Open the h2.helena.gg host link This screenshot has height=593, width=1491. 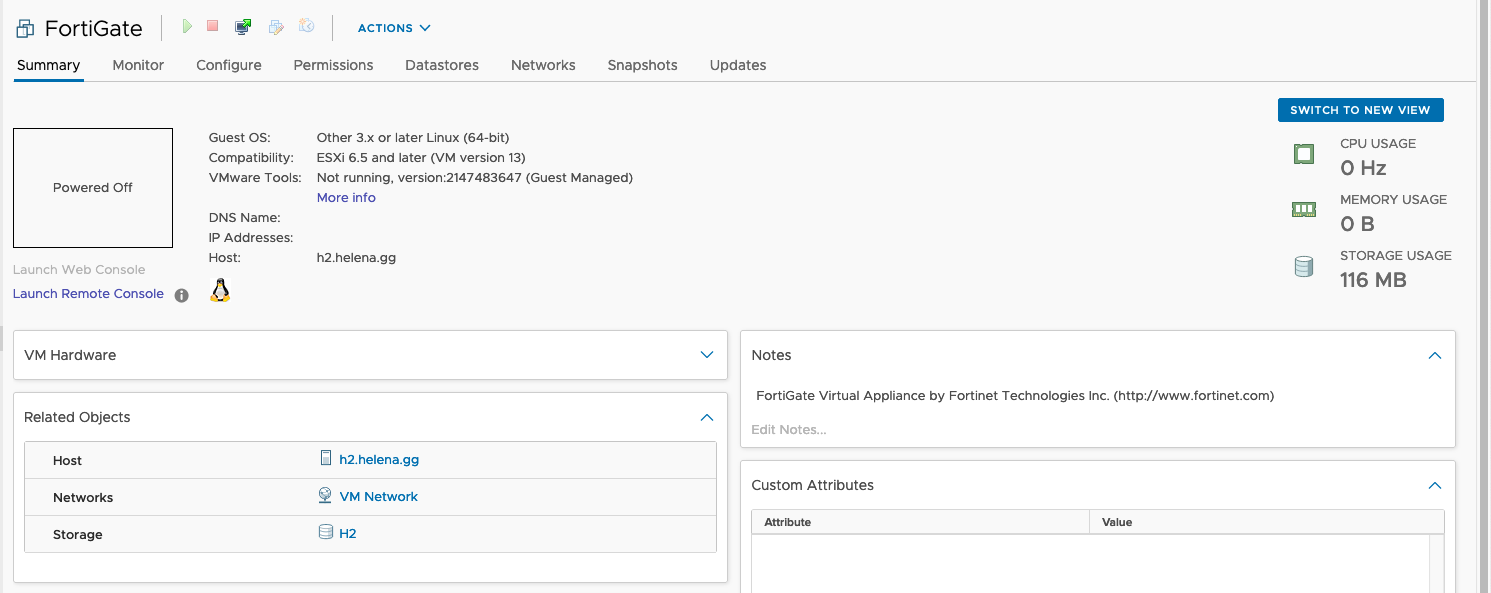(379, 460)
